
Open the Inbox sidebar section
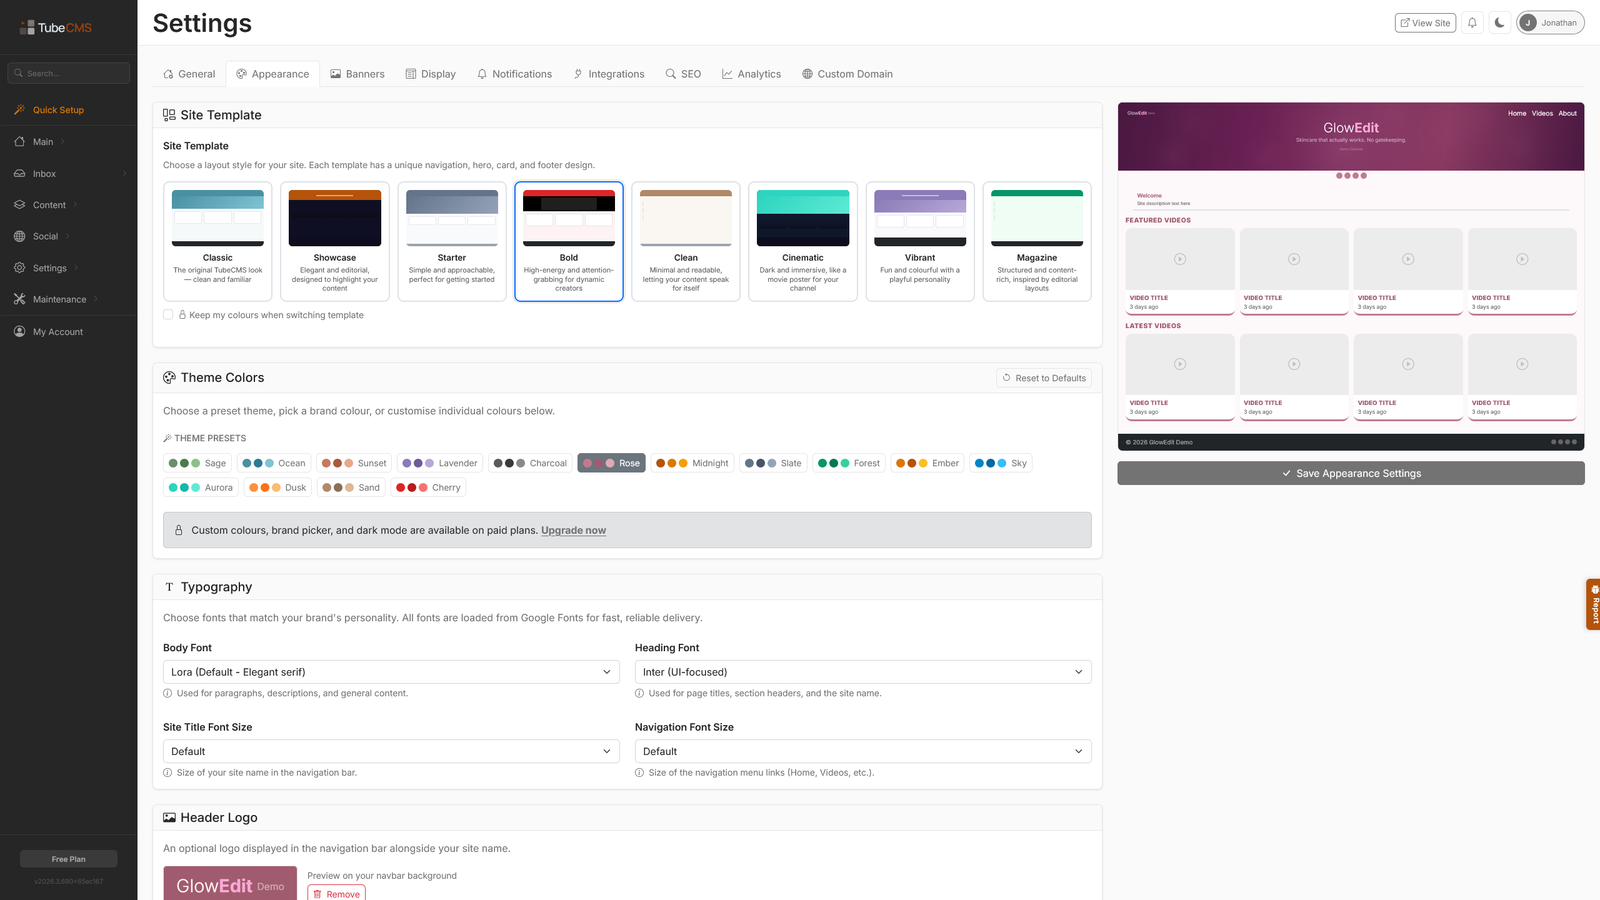pos(43,173)
